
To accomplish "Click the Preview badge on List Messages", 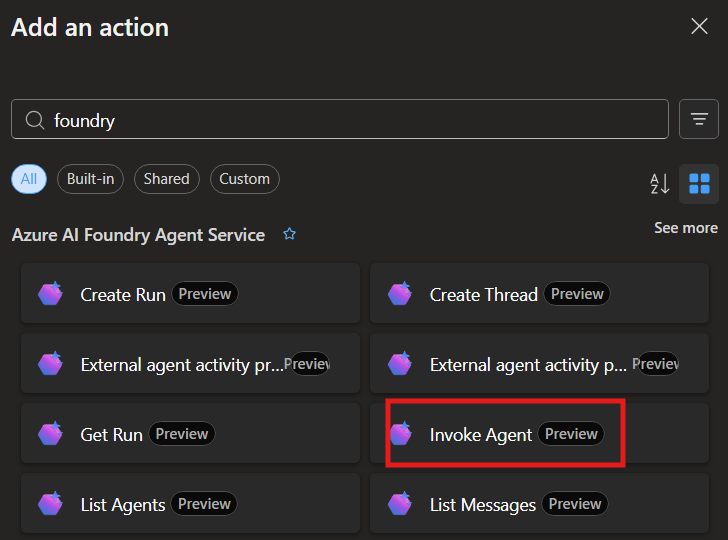I will pyautogui.click(x=575, y=503).
